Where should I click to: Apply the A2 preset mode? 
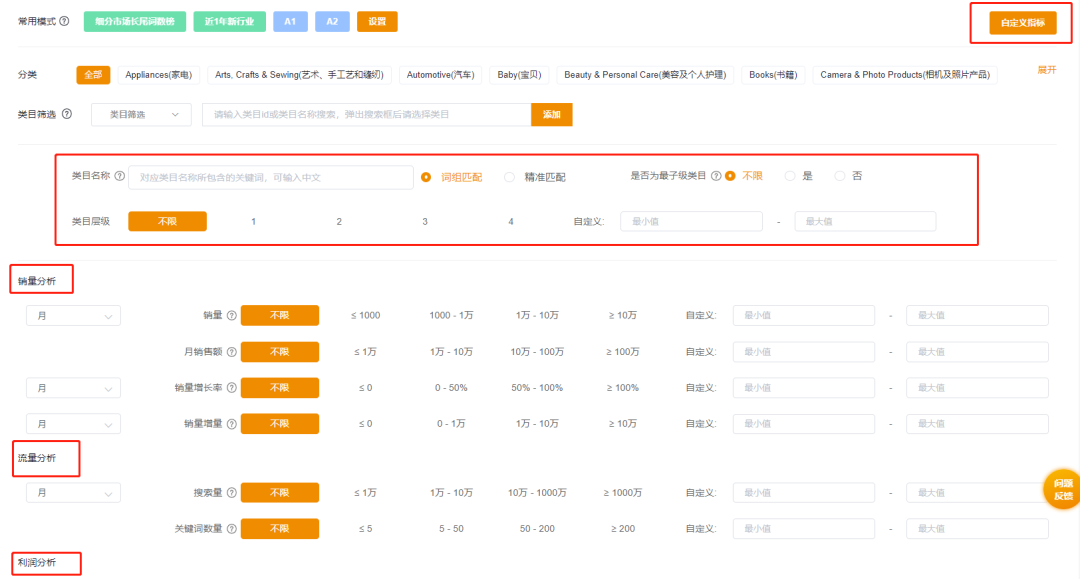pos(332,21)
